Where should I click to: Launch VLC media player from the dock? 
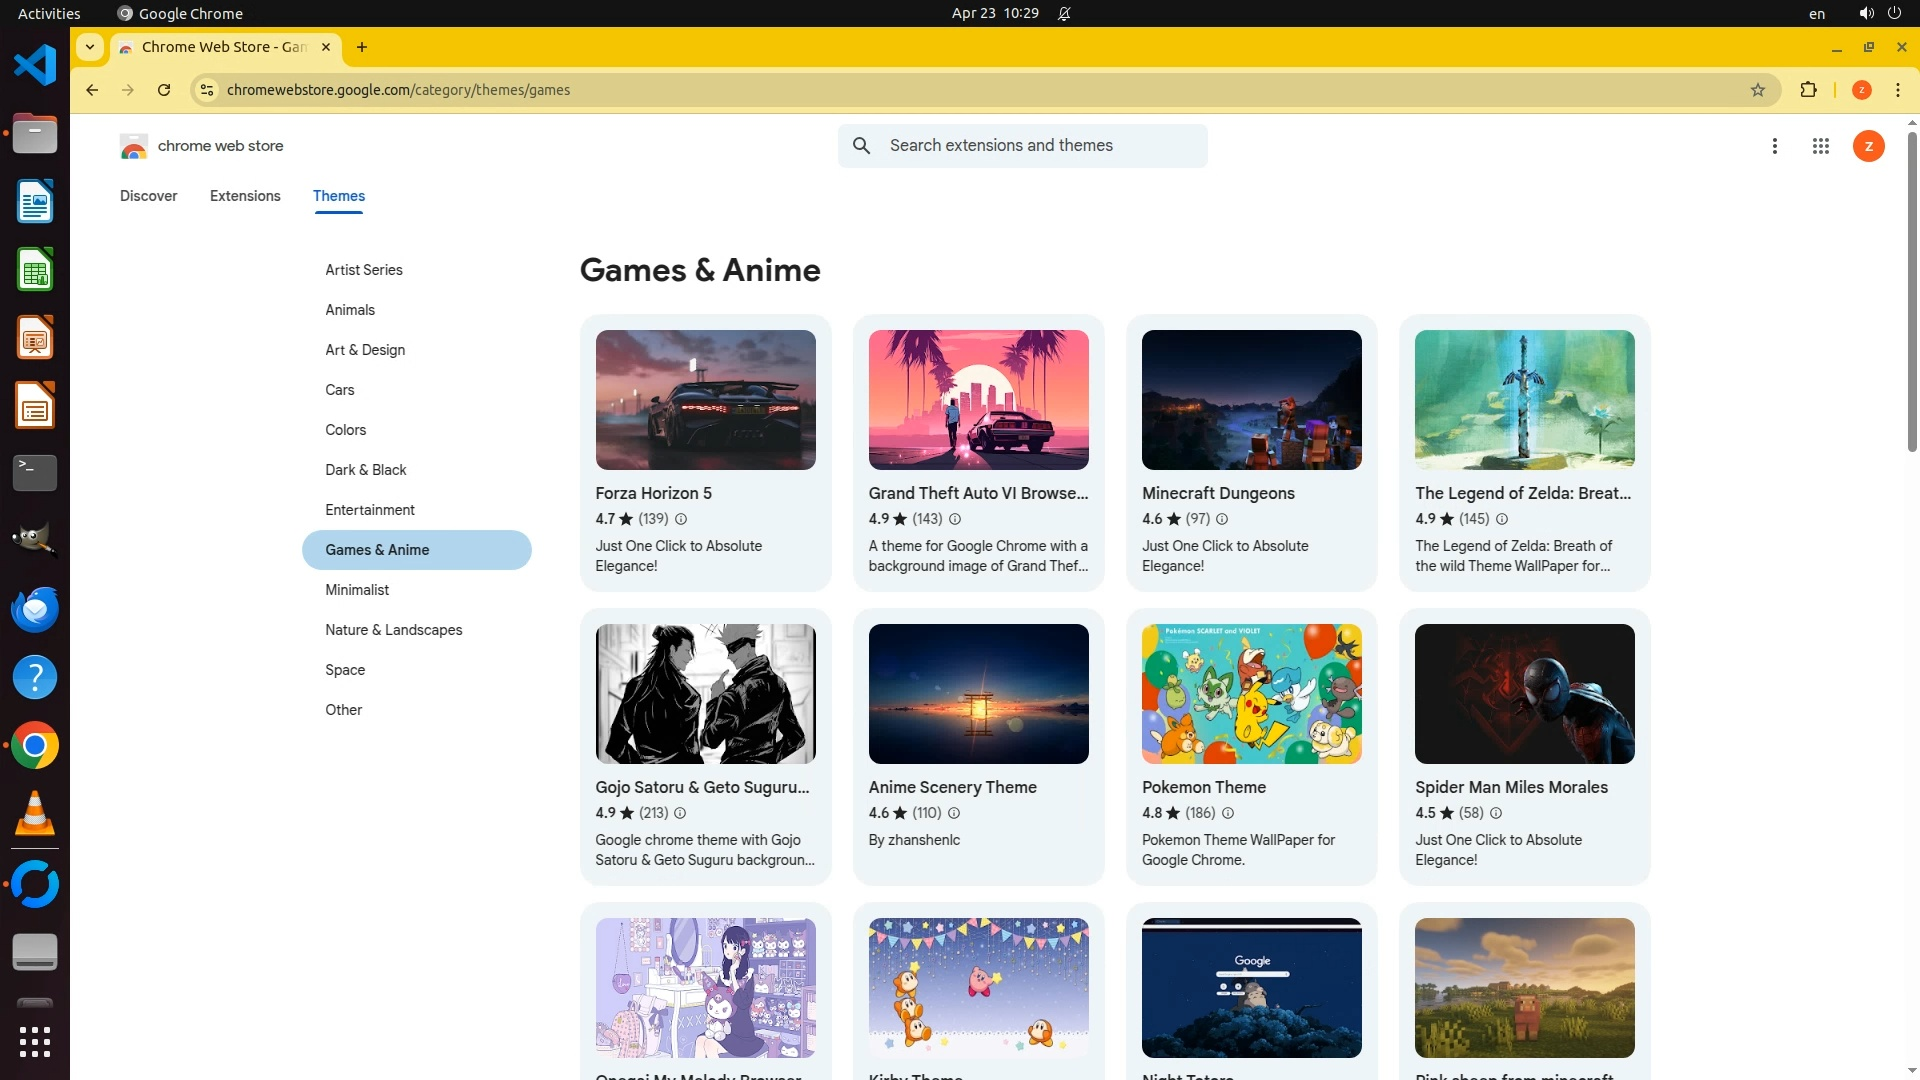tap(35, 813)
